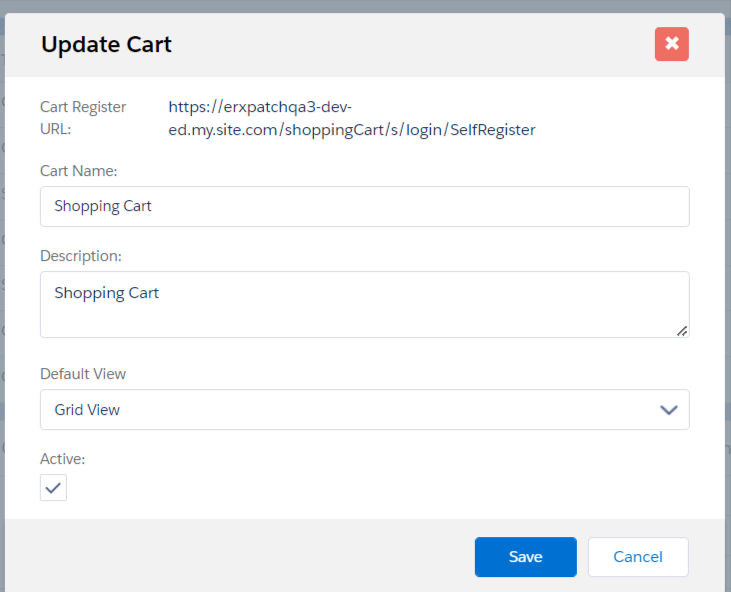Open the Default View dropdown
The height and width of the screenshot is (592, 731).
(x=364, y=410)
